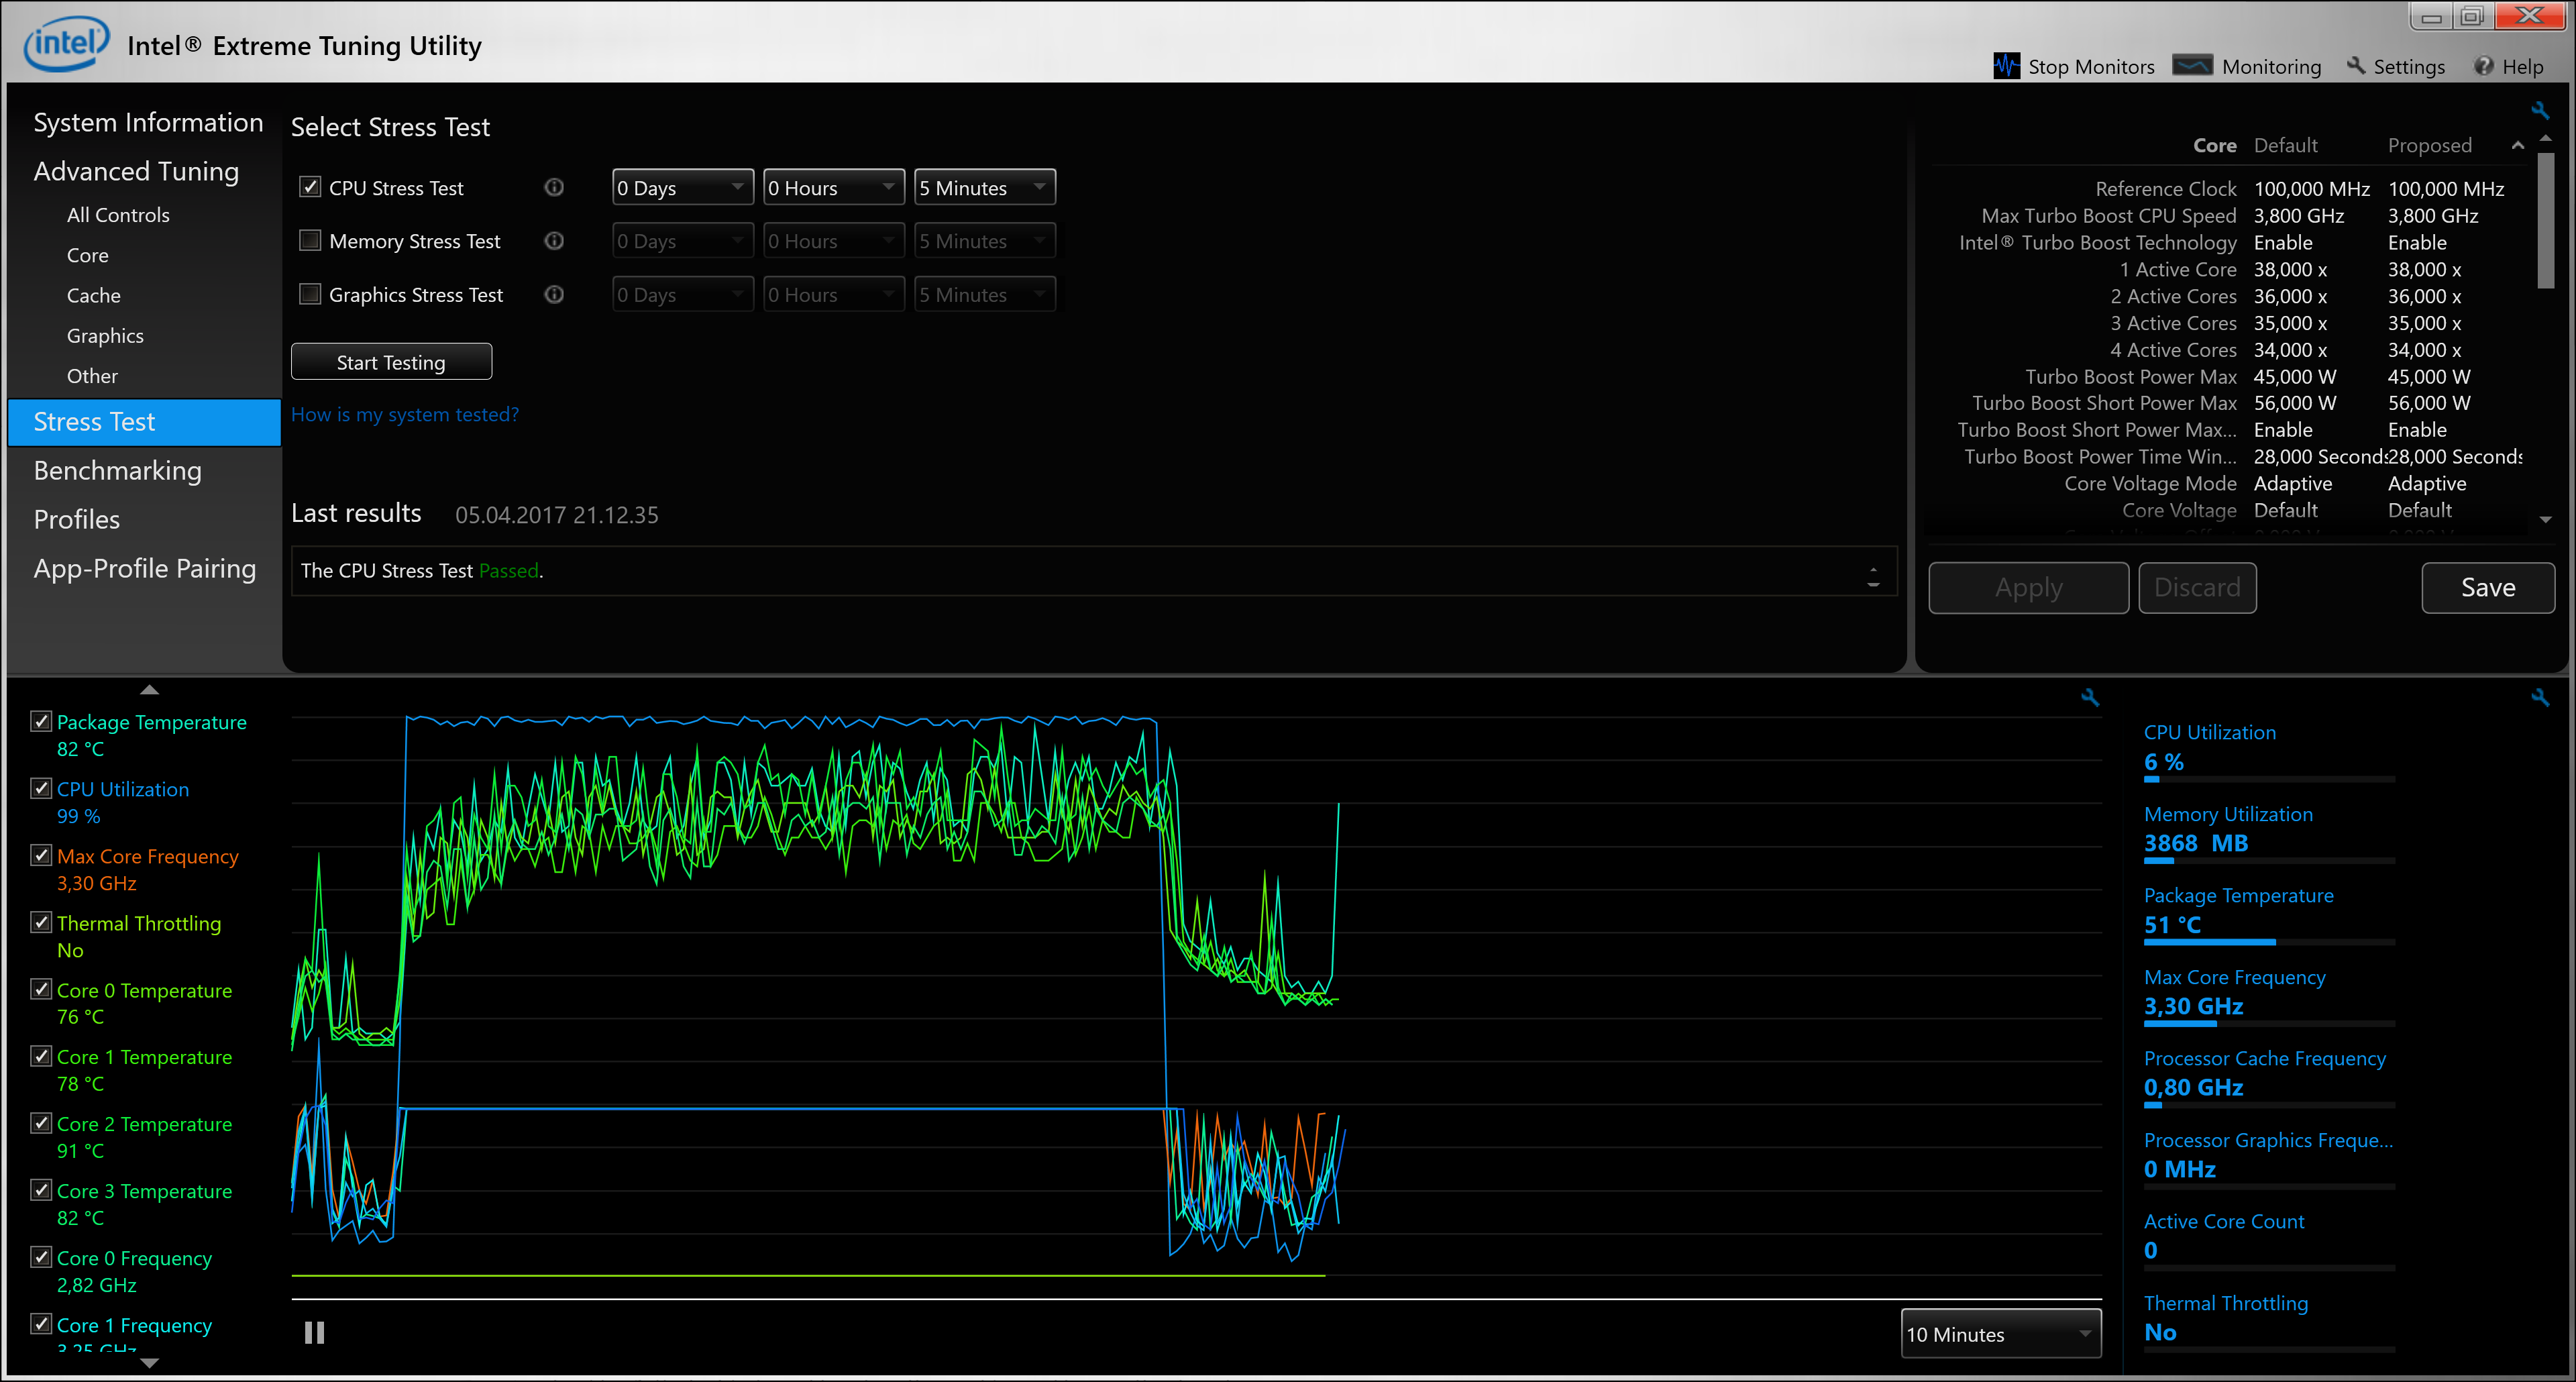This screenshot has height=1382, width=2576.
Task: Open CPU test Minutes dropdown
Action: point(985,187)
